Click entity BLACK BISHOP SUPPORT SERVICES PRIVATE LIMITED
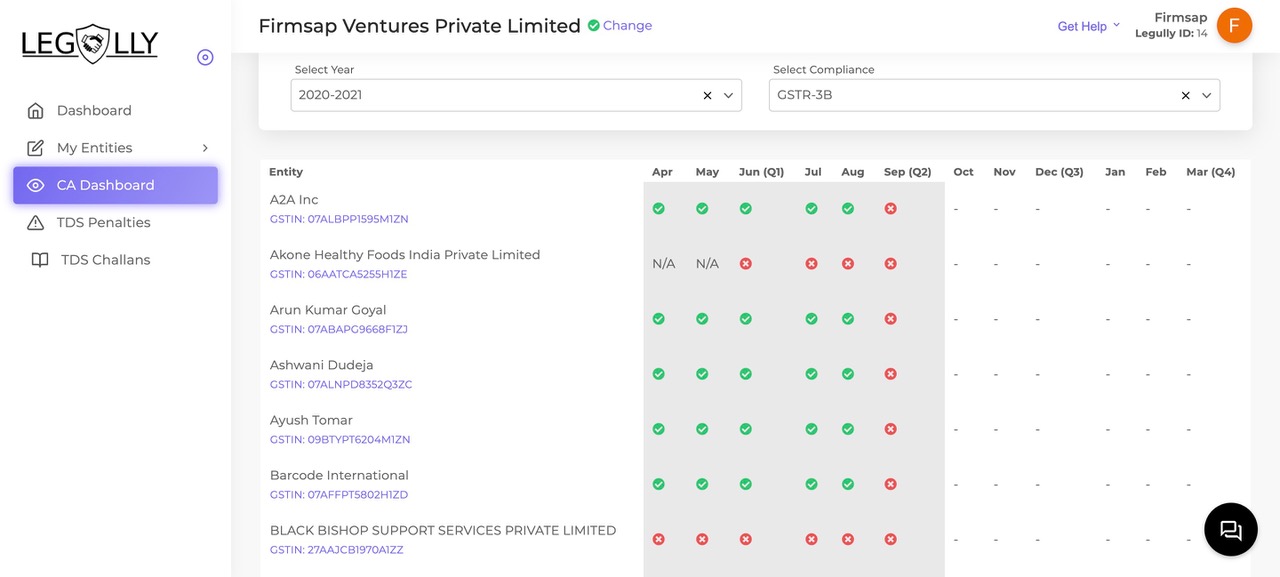This screenshot has height=577, width=1280. 443,530
